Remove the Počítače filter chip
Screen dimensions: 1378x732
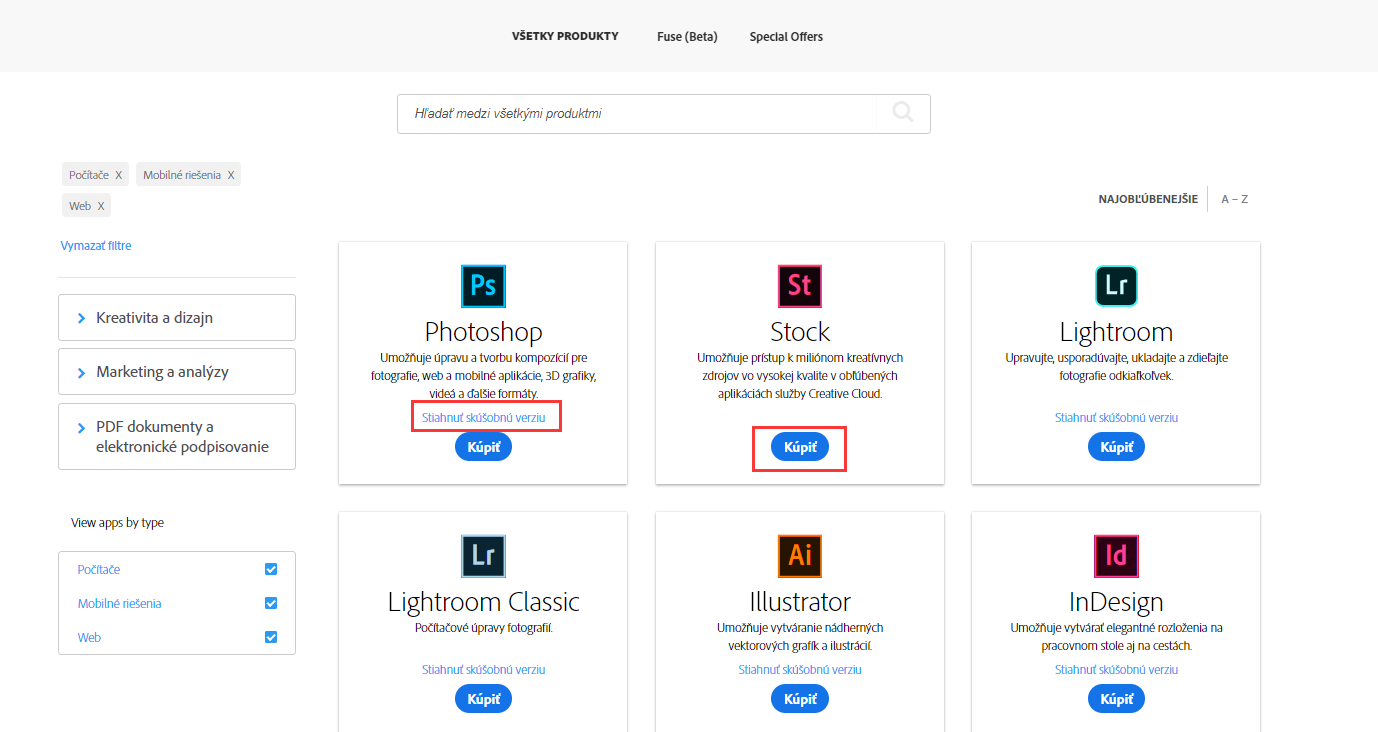(x=119, y=175)
